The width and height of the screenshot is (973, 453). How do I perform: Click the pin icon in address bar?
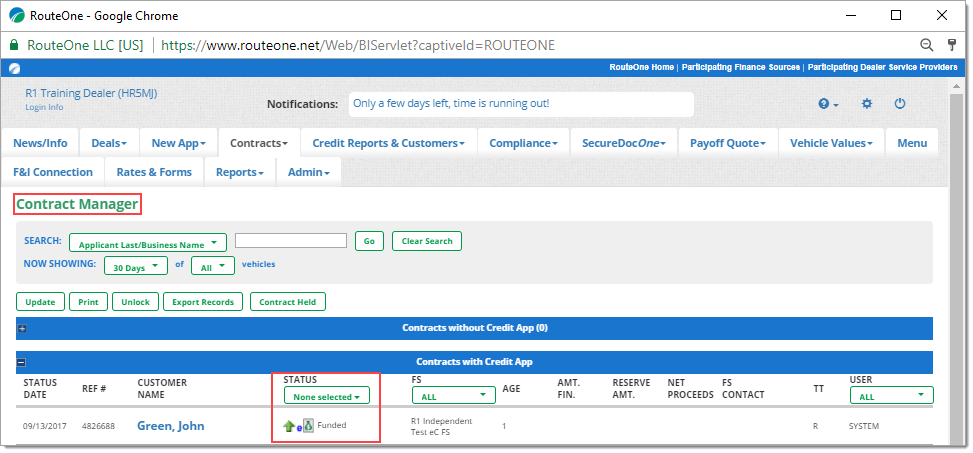coord(952,45)
